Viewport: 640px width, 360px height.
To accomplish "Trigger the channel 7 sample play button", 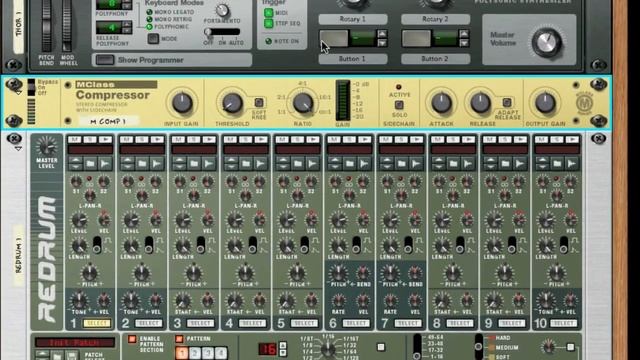I will tap(416, 140).
